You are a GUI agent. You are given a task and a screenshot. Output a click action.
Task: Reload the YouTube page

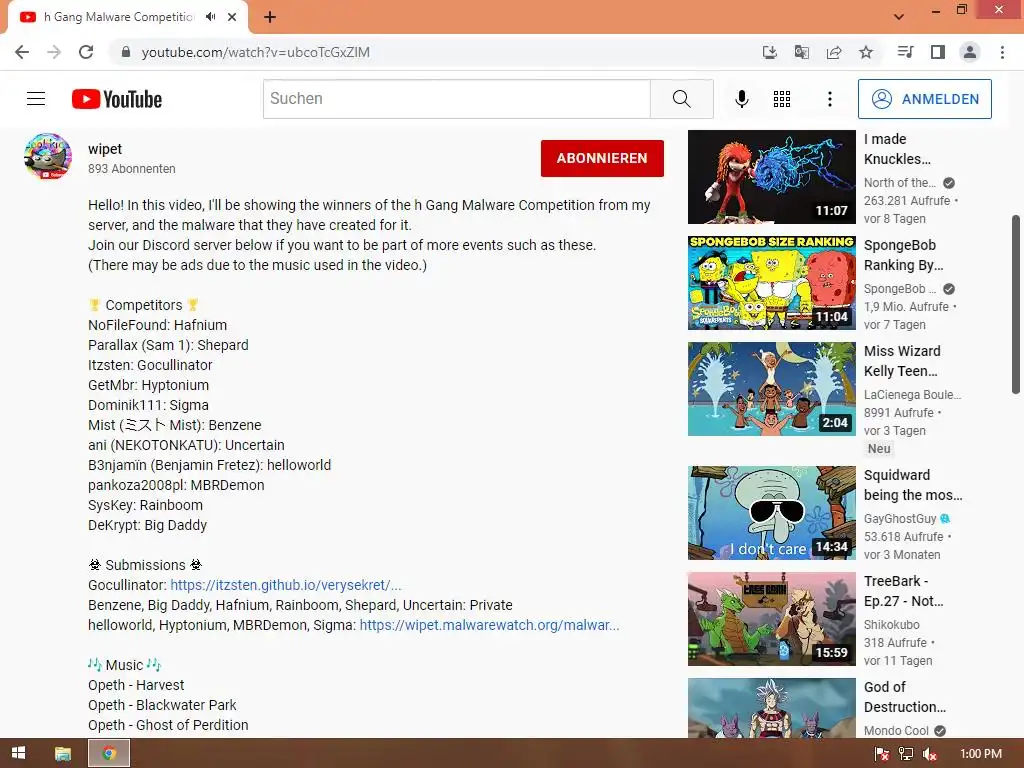pyautogui.click(x=86, y=52)
